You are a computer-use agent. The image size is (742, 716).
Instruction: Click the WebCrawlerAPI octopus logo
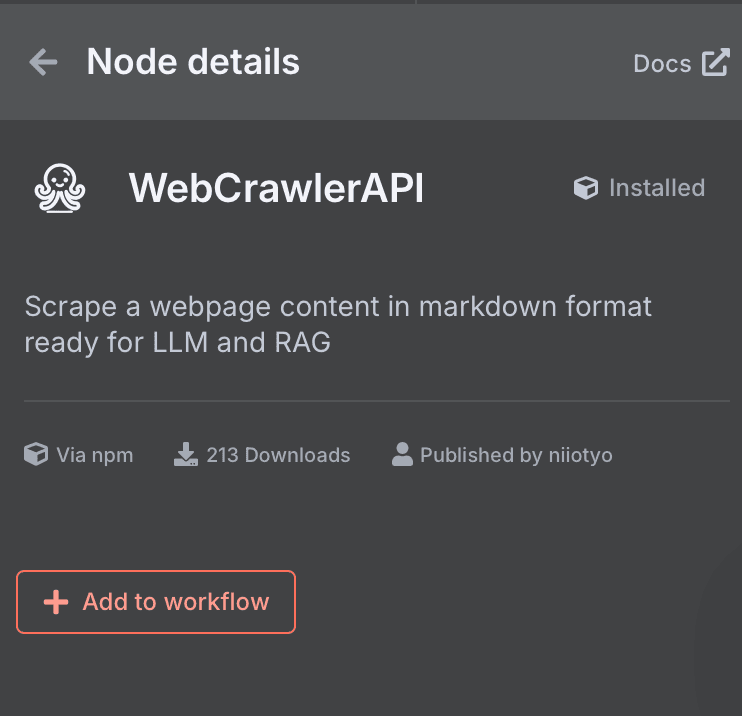[x=61, y=188]
